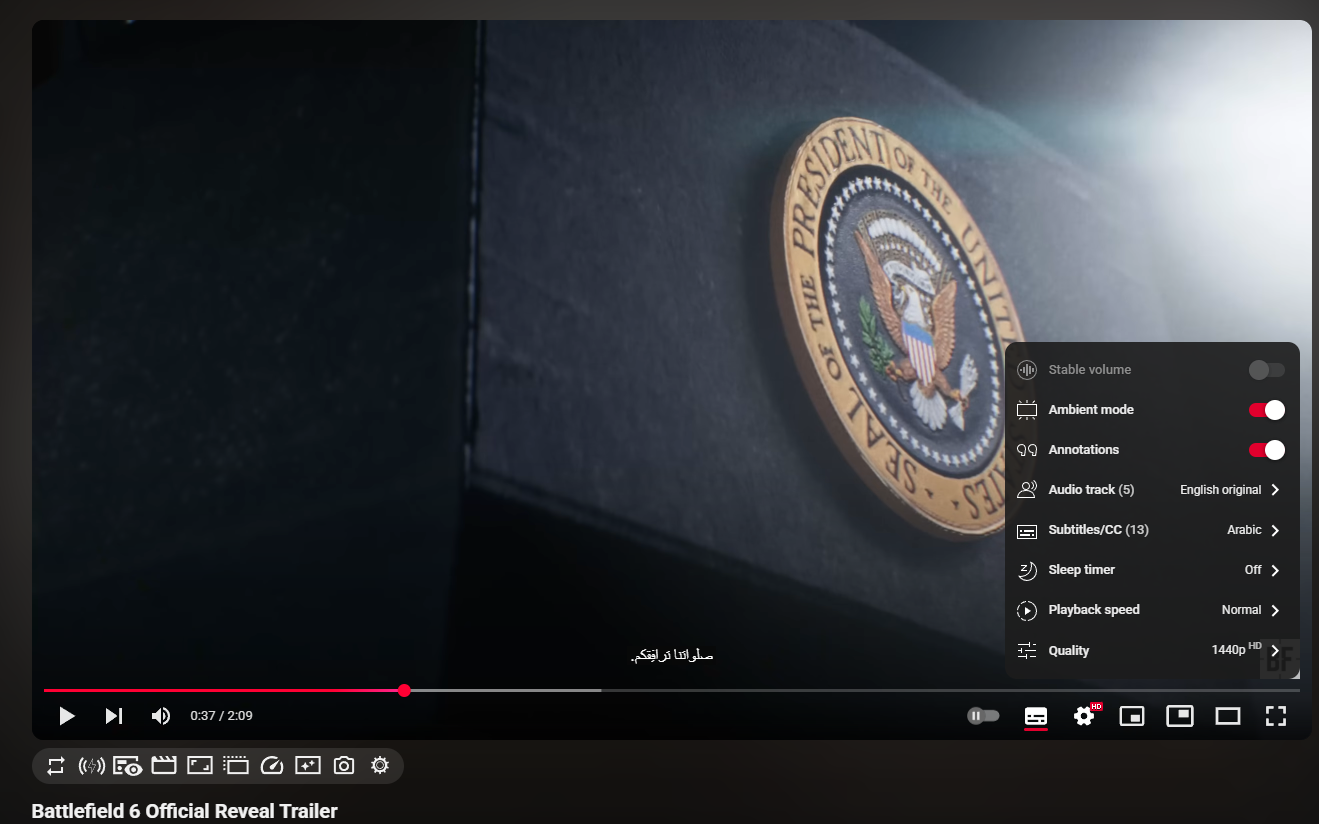Select the sleep timer Off value
Image resolution: width=1319 pixels, height=824 pixels.
1253,570
